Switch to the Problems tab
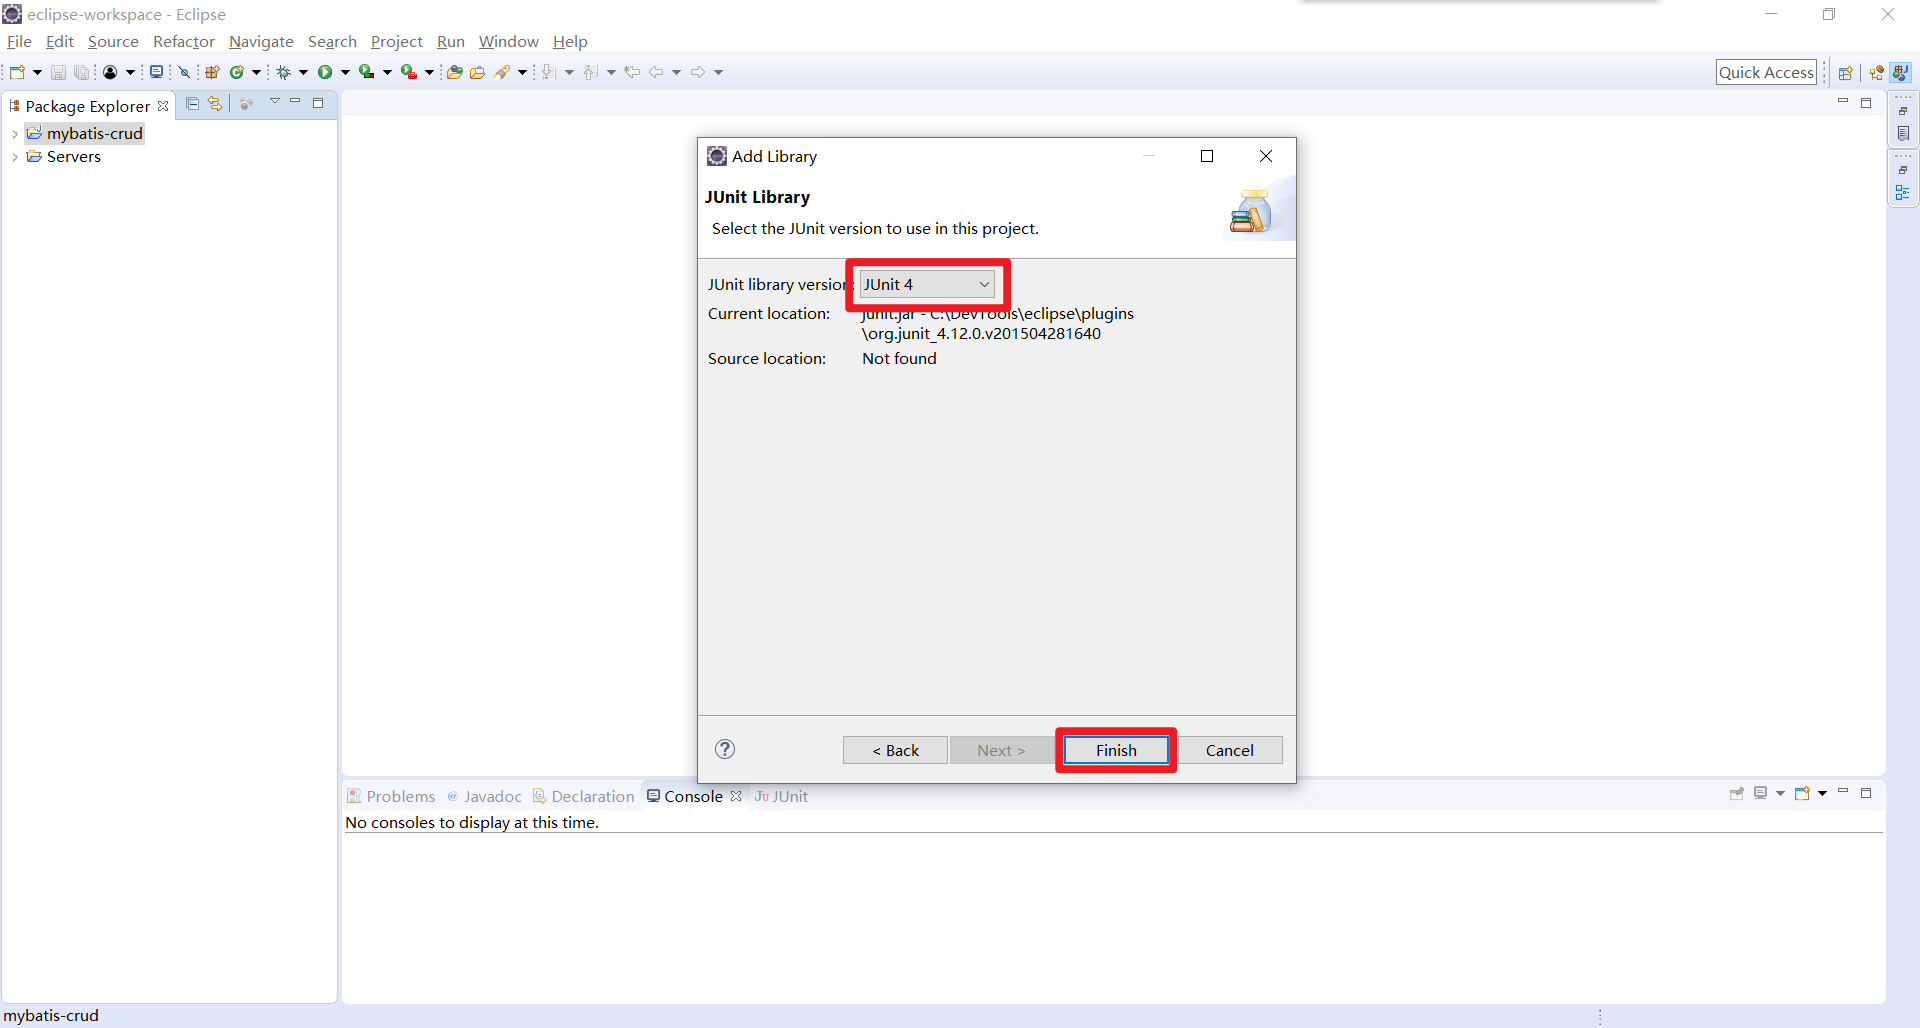Viewport: 1920px width, 1028px height. coord(391,796)
